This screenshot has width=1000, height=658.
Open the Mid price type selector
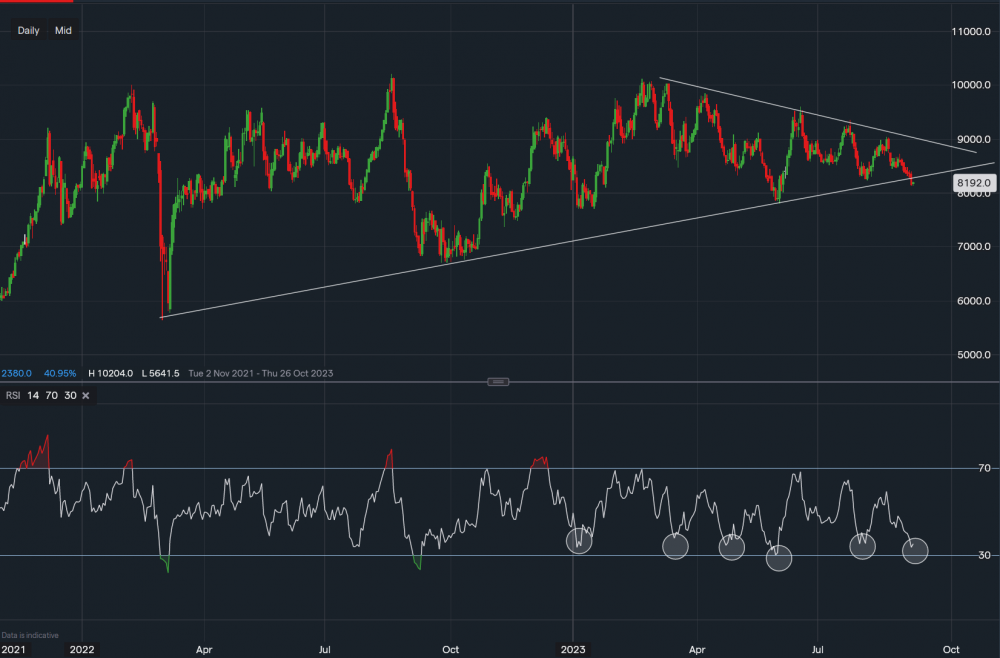click(x=63, y=31)
